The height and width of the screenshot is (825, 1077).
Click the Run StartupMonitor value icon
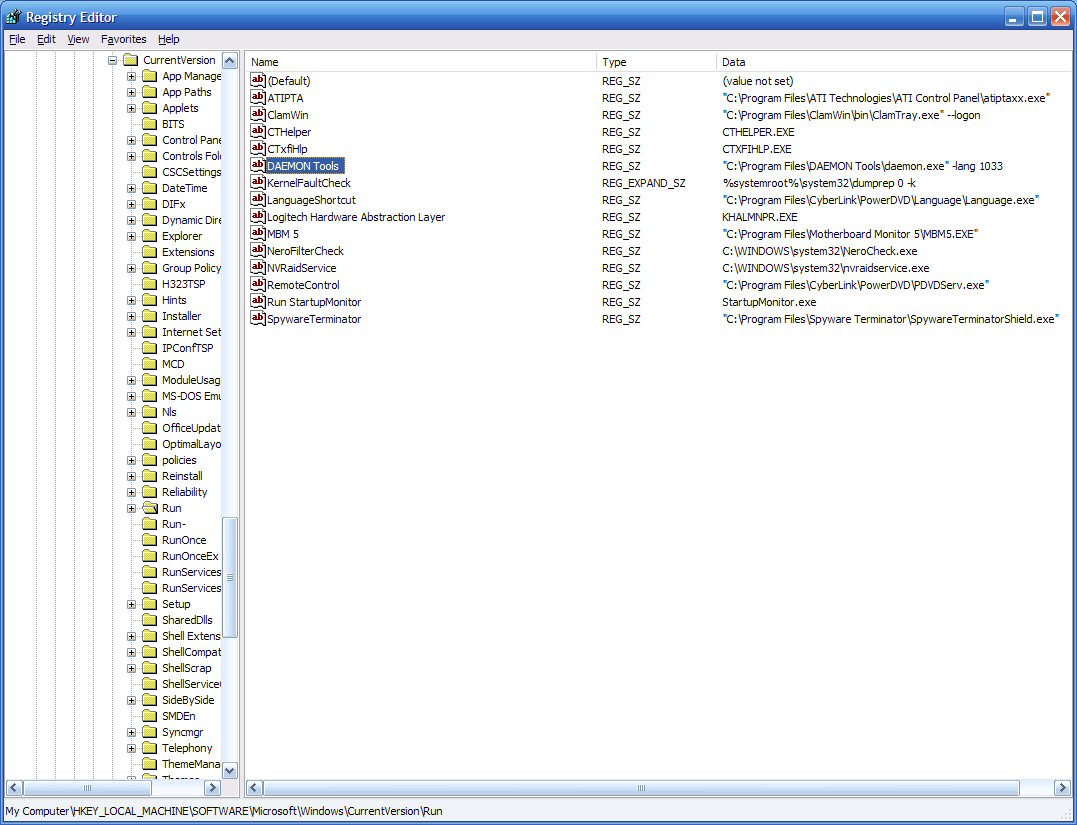click(x=258, y=302)
